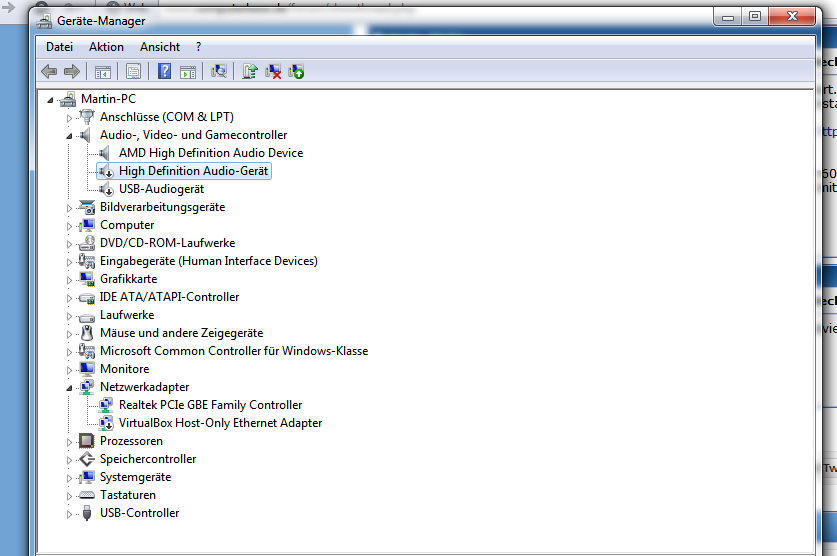Image resolution: width=837 pixels, height=556 pixels.
Task: Collapse Audio-, Video- und Gamecontroller
Action: (x=69, y=136)
